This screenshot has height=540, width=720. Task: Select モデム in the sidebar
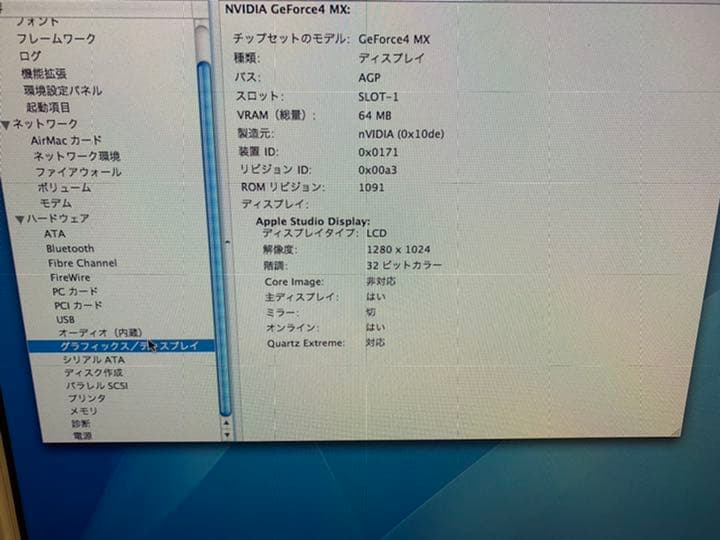(56, 203)
